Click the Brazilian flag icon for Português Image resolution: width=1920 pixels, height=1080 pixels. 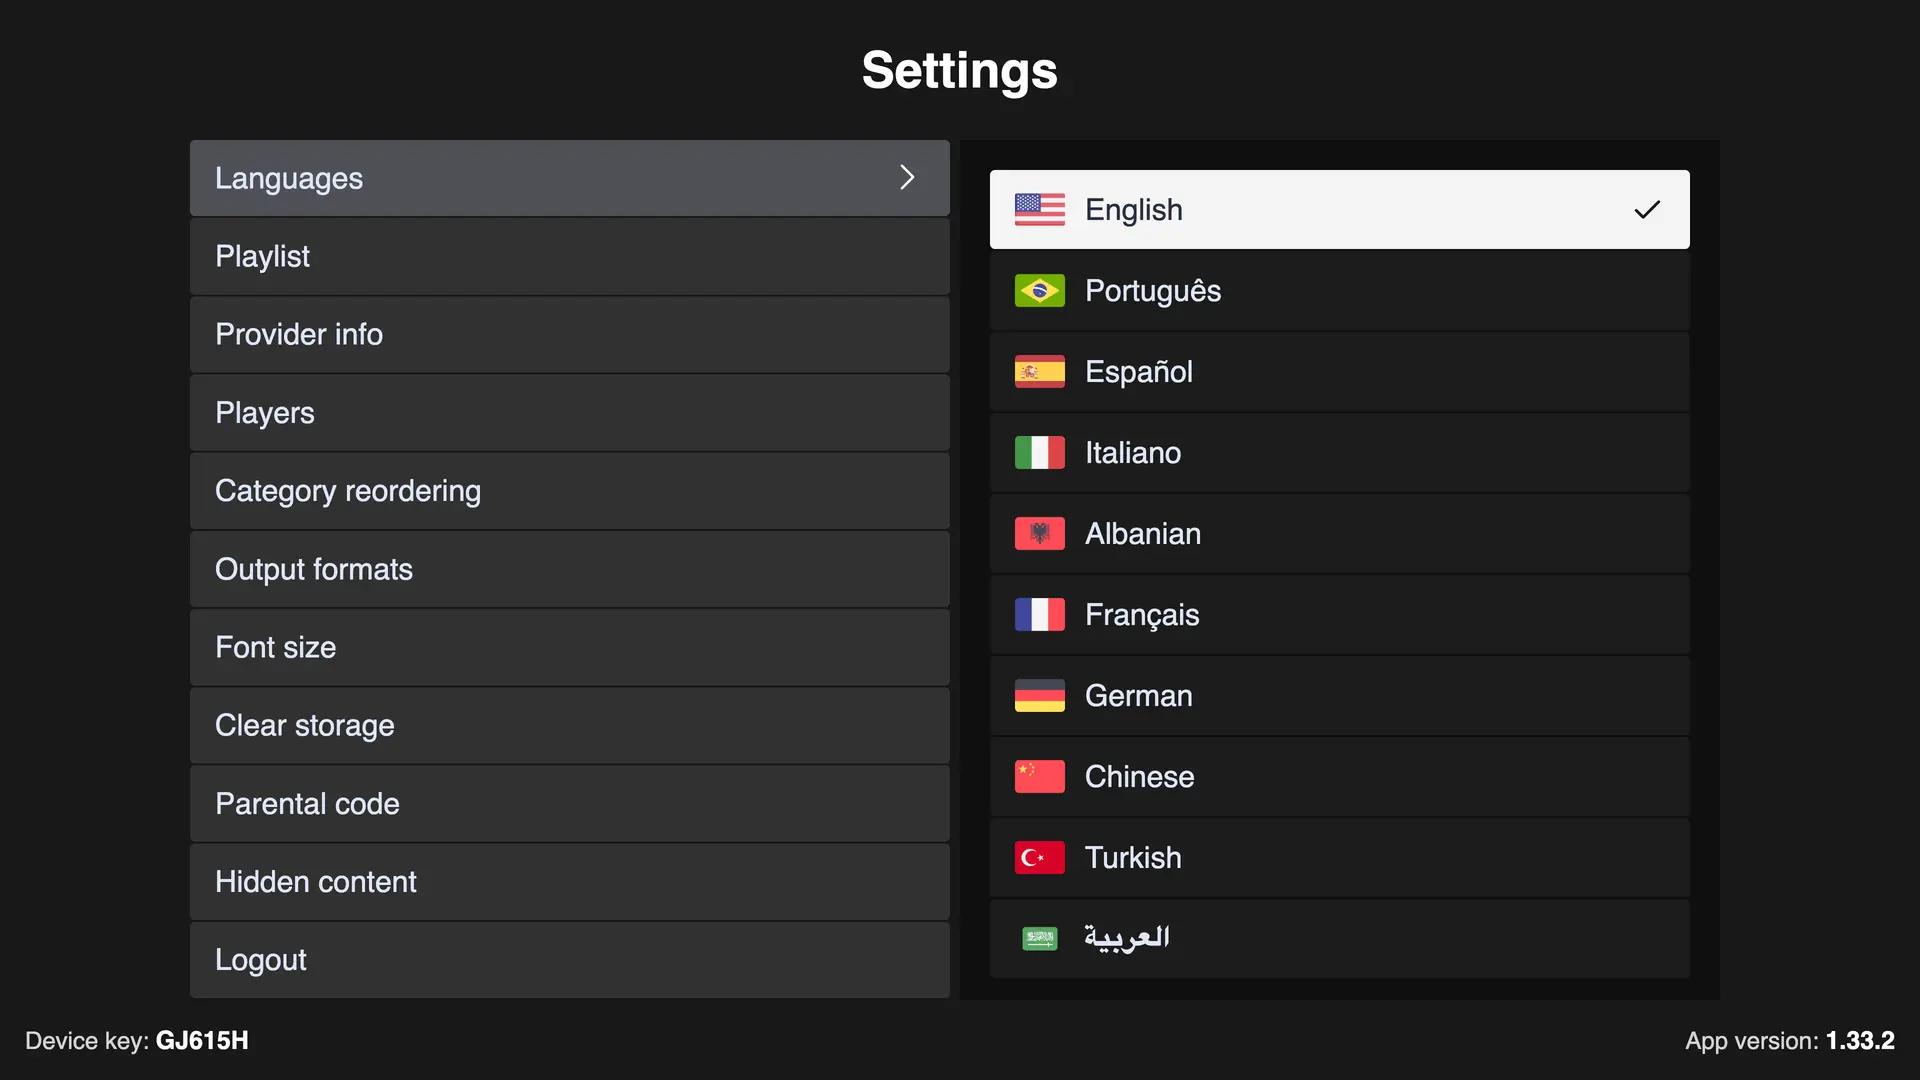point(1039,291)
